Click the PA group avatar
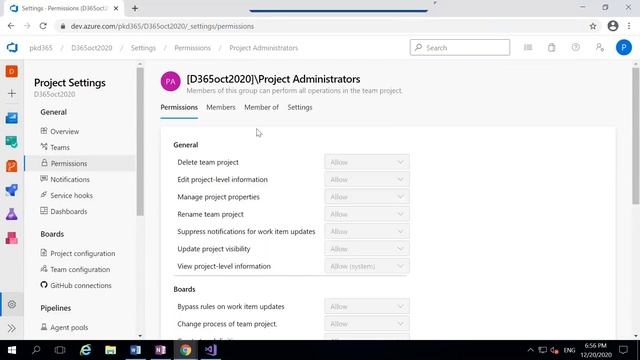 [170, 82]
